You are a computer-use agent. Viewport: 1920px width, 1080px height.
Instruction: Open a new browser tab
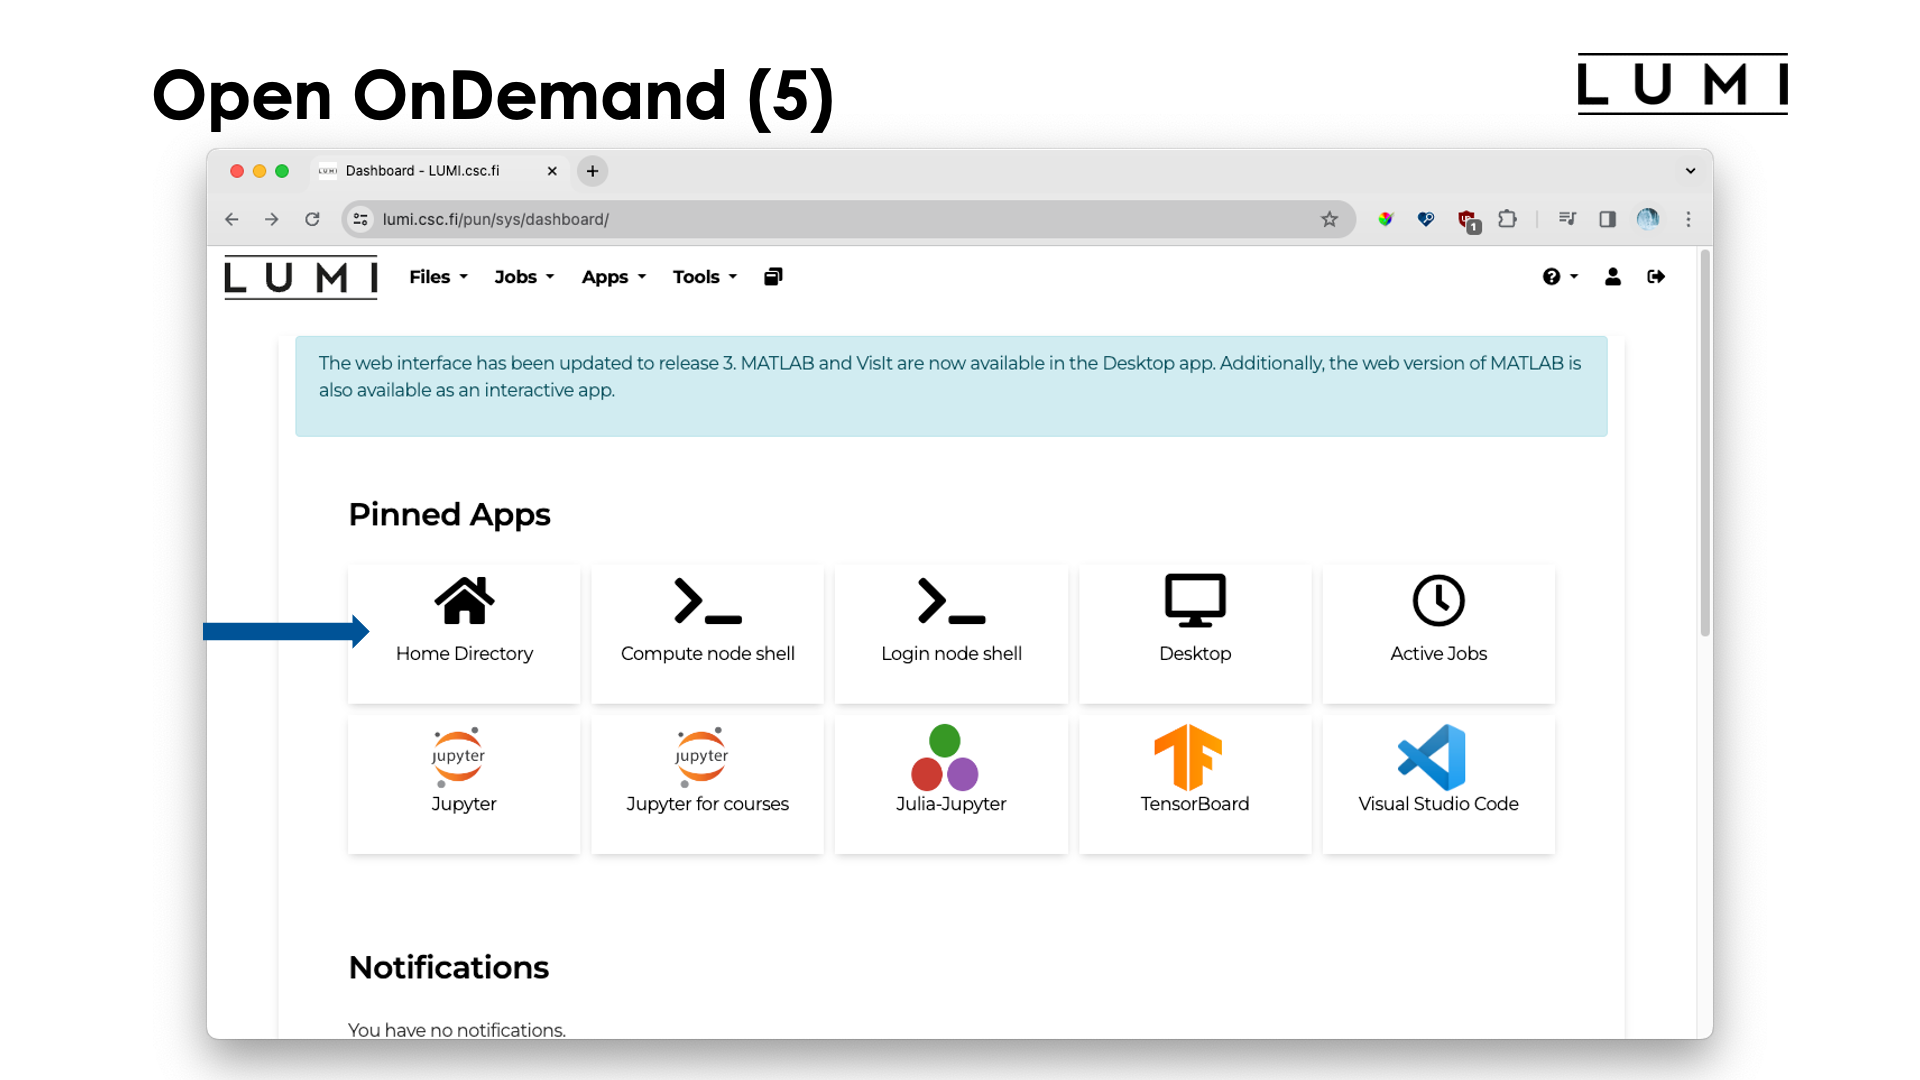(592, 171)
